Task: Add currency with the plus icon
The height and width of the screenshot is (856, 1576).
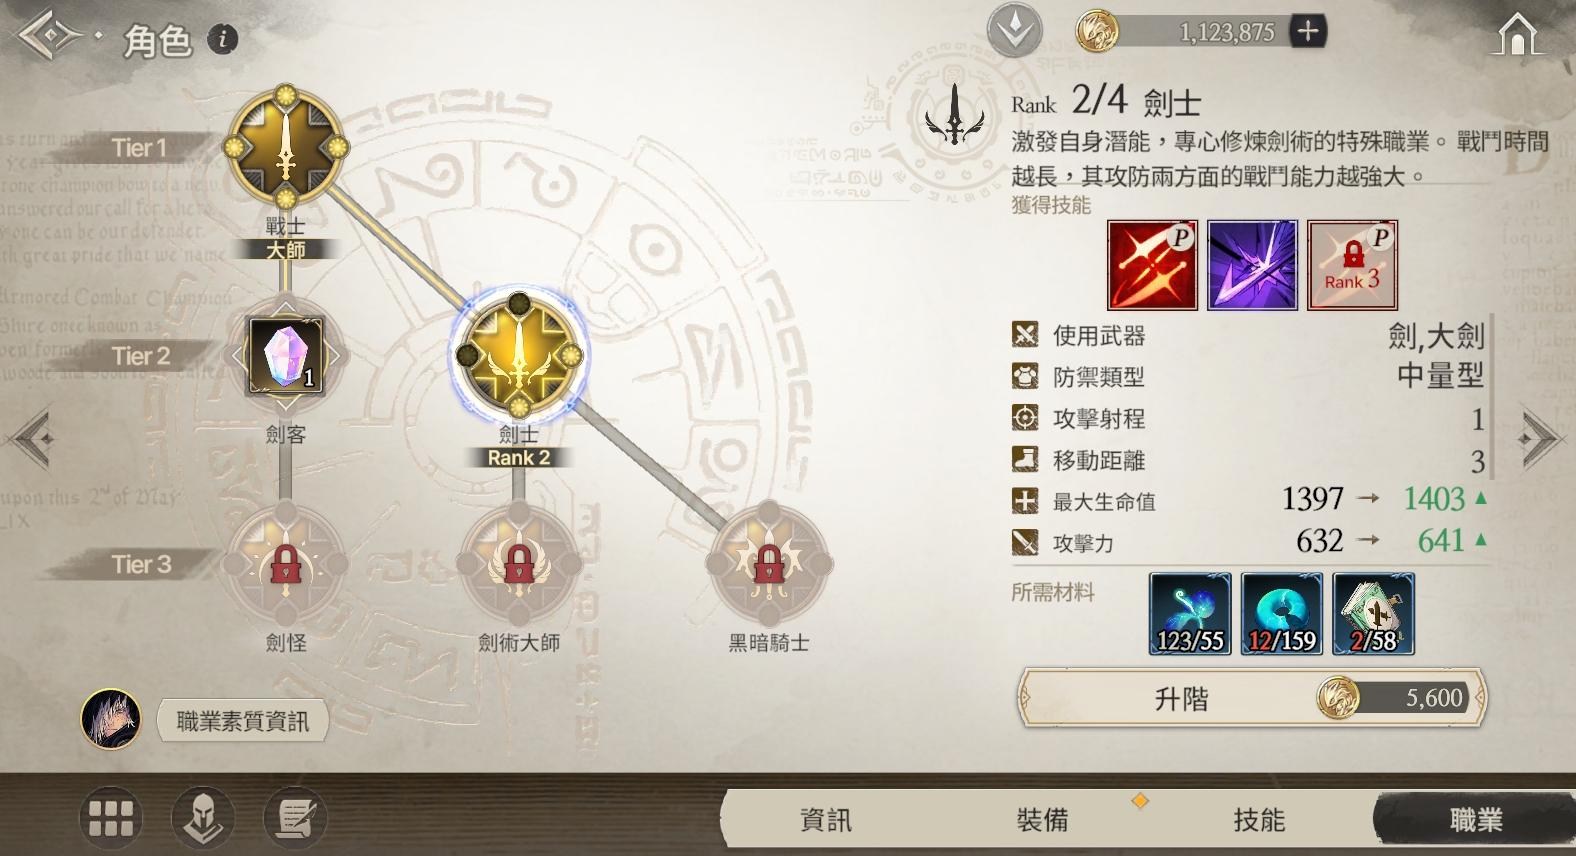Action: pyautogui.click(x=1307, y=32)
